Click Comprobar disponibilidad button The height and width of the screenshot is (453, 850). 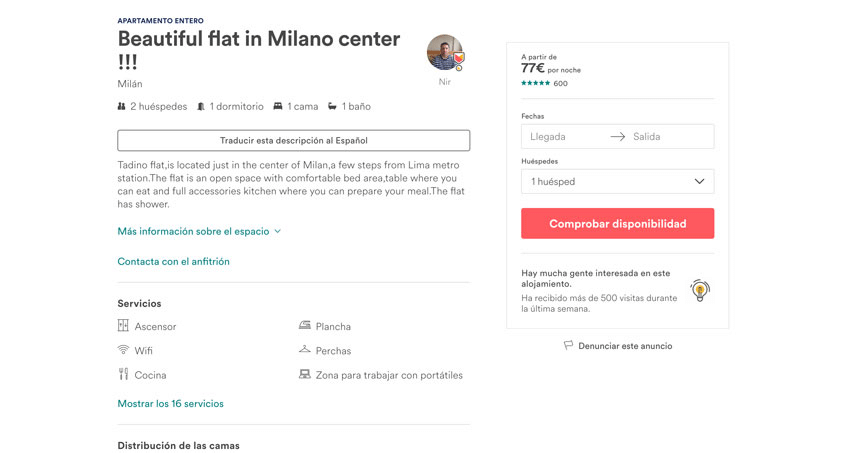click(617, 223)
